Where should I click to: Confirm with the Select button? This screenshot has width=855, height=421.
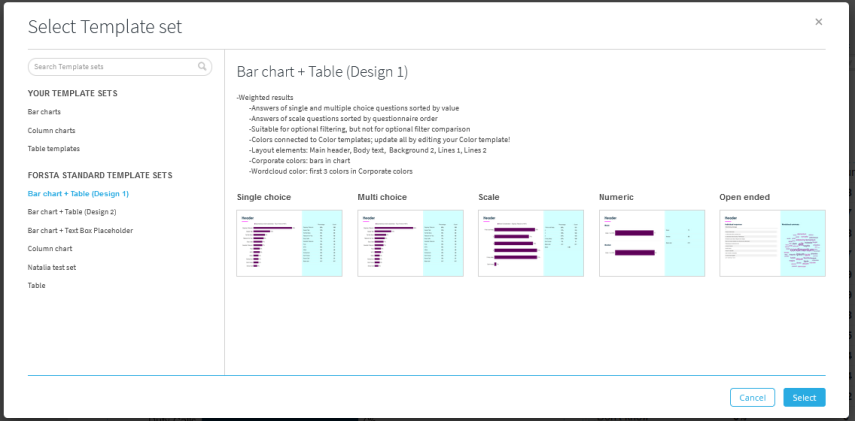pos(804,398)
